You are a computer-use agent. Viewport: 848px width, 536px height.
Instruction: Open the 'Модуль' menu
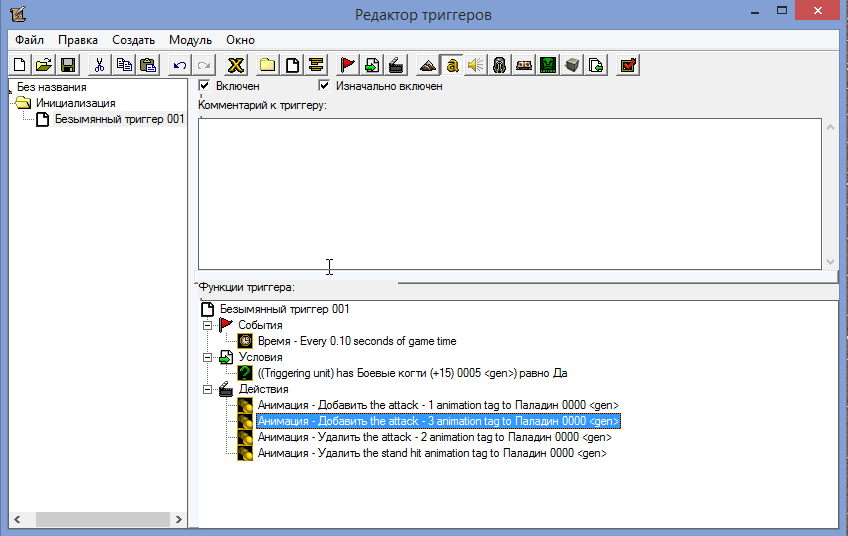190,40
